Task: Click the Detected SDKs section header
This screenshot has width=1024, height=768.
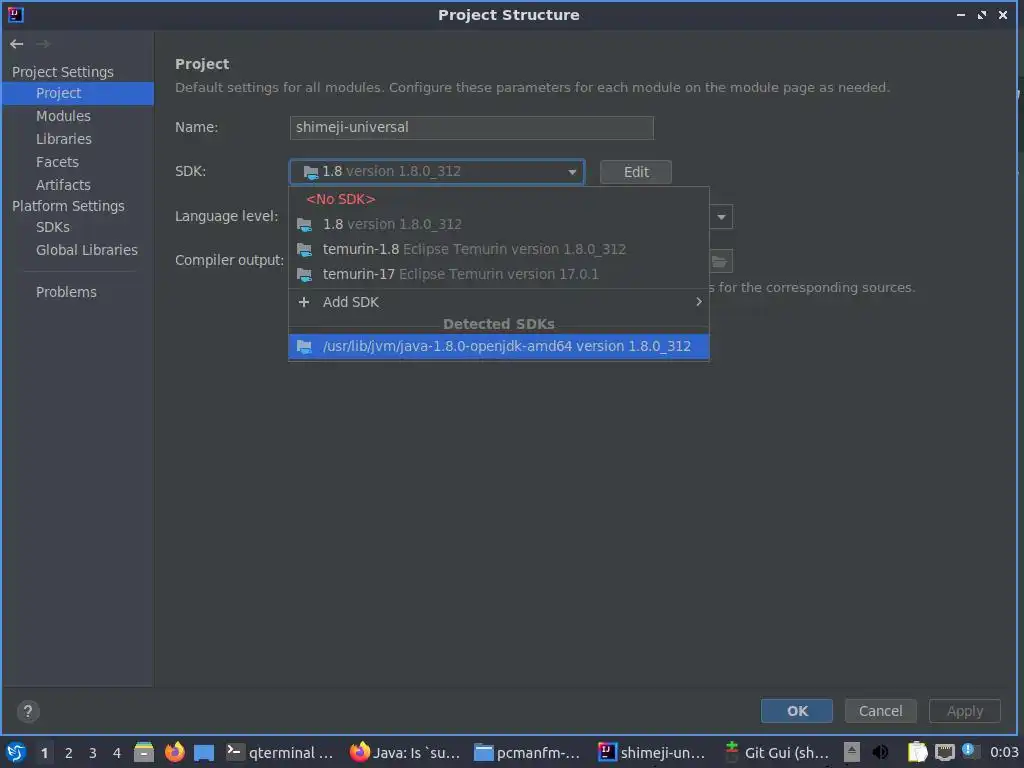Action: coord(498,324)
